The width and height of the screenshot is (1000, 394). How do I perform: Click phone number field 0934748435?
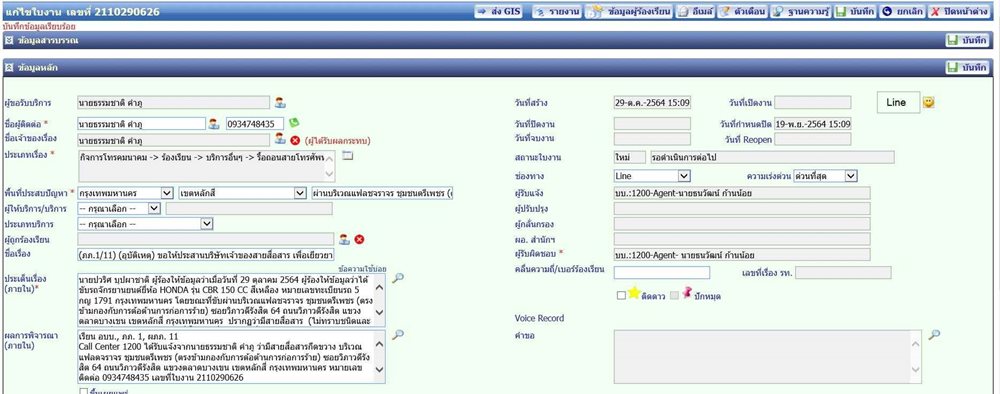(254, 124)
